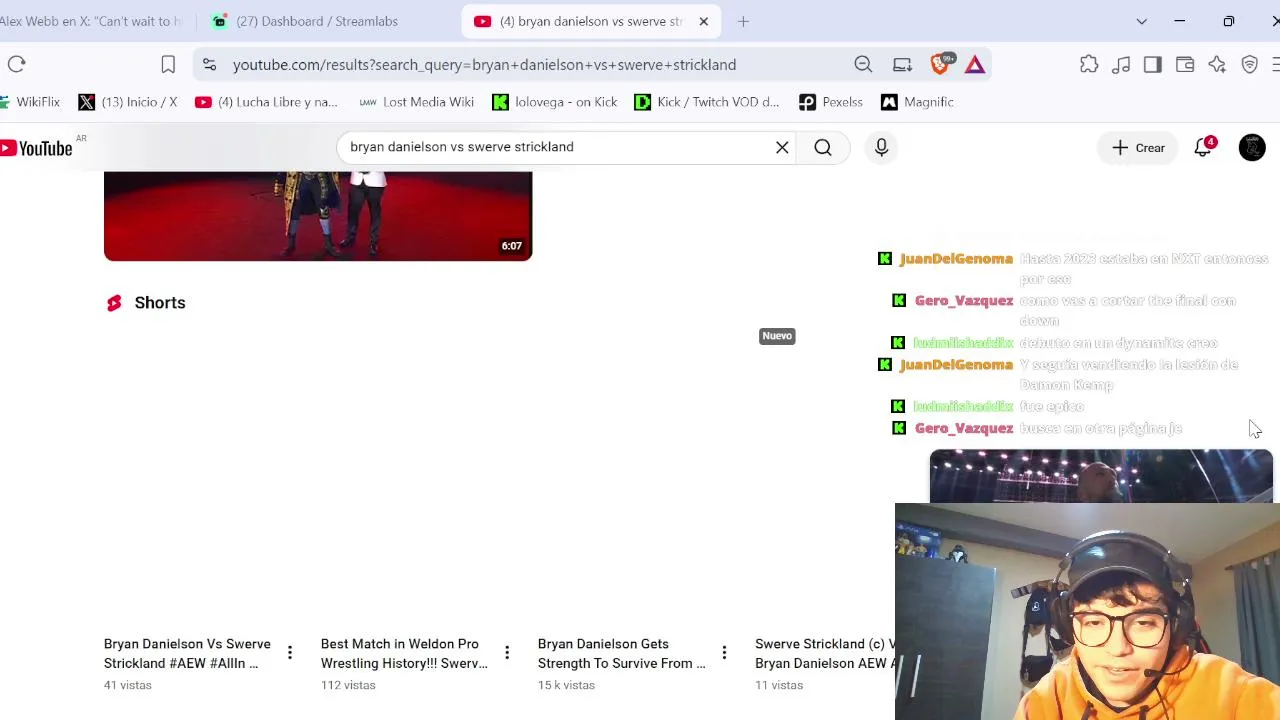This screenshot has height=720, width=1280.
Task: Select the bryan danielson vs swerve YouTube tab
Action: click(x=590, y=21)
